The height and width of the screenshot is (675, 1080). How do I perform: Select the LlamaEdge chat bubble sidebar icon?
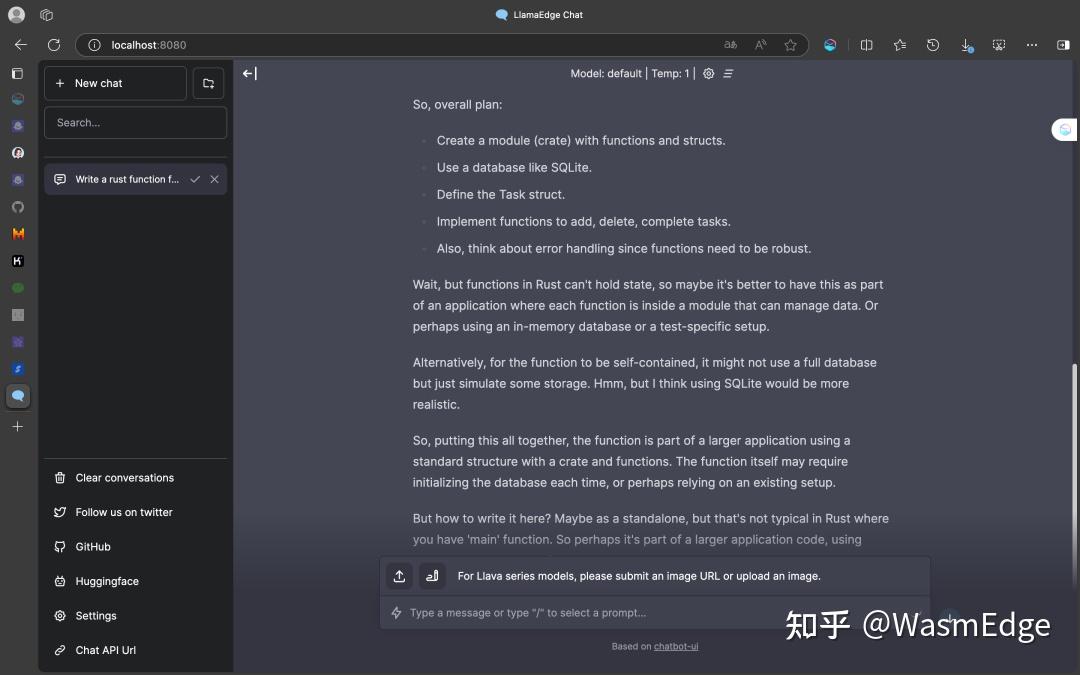click(17, 396)
